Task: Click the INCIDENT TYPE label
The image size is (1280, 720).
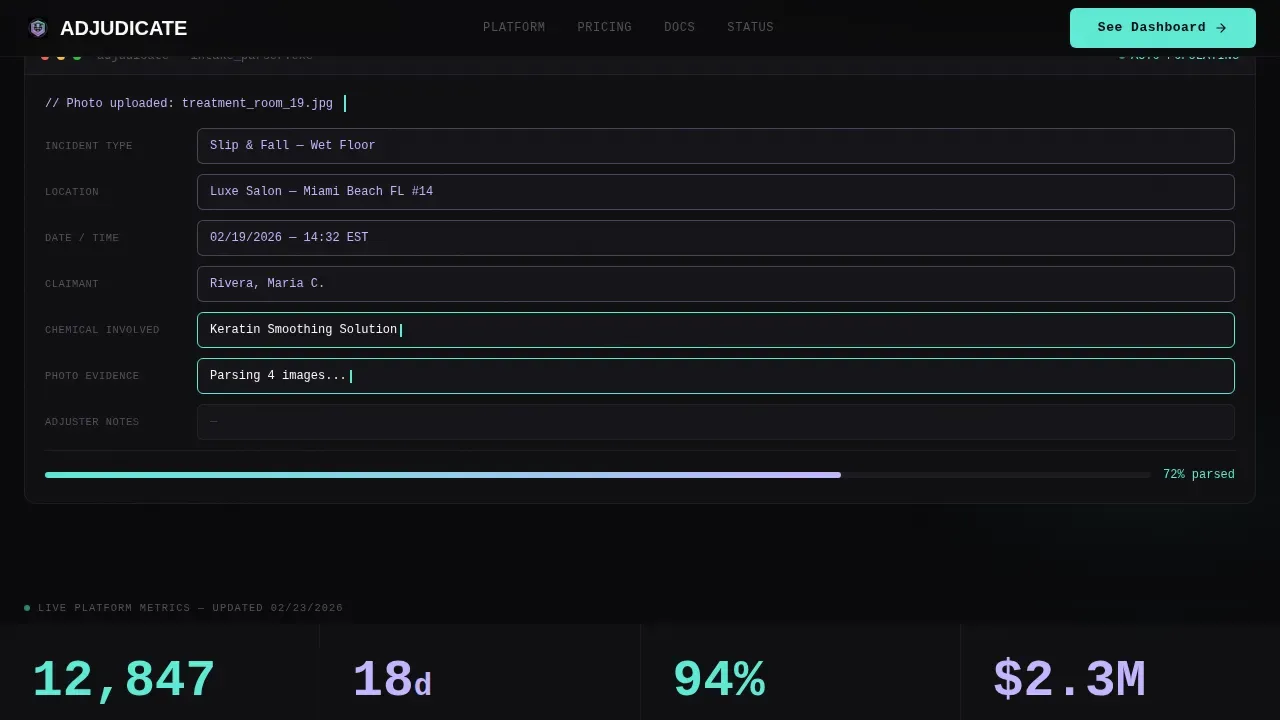Action: 88,146
